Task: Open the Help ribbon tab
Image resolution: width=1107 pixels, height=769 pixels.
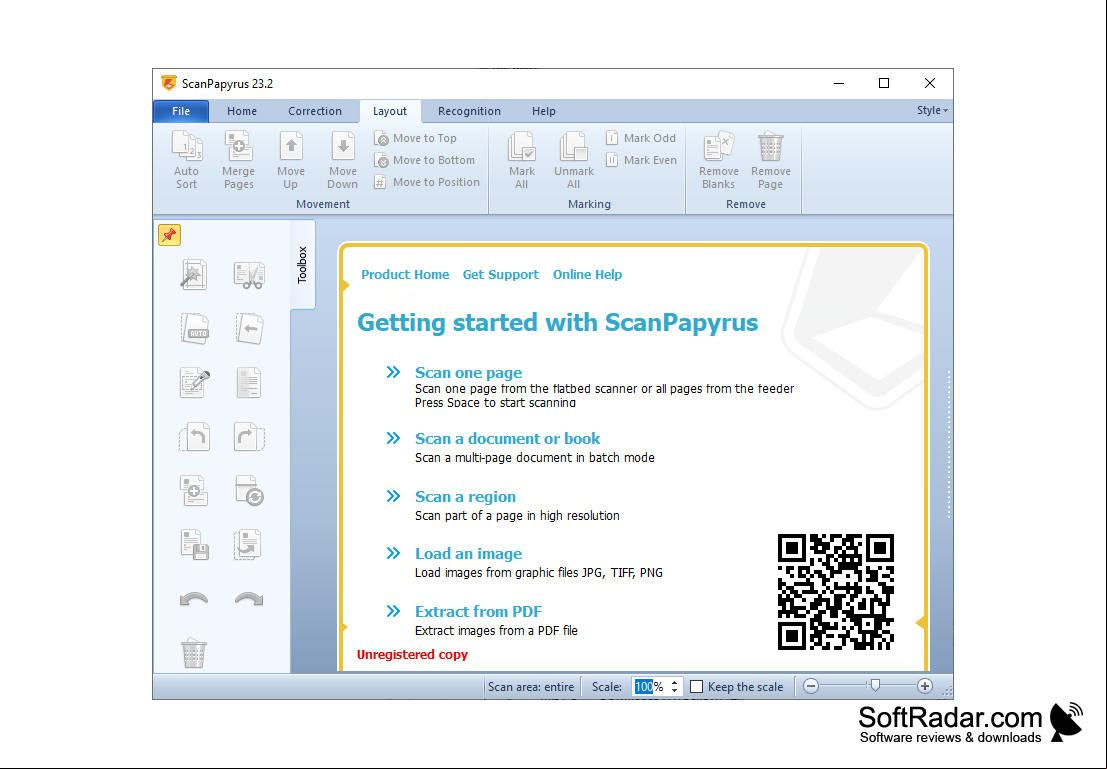Action: coord(544,111)
